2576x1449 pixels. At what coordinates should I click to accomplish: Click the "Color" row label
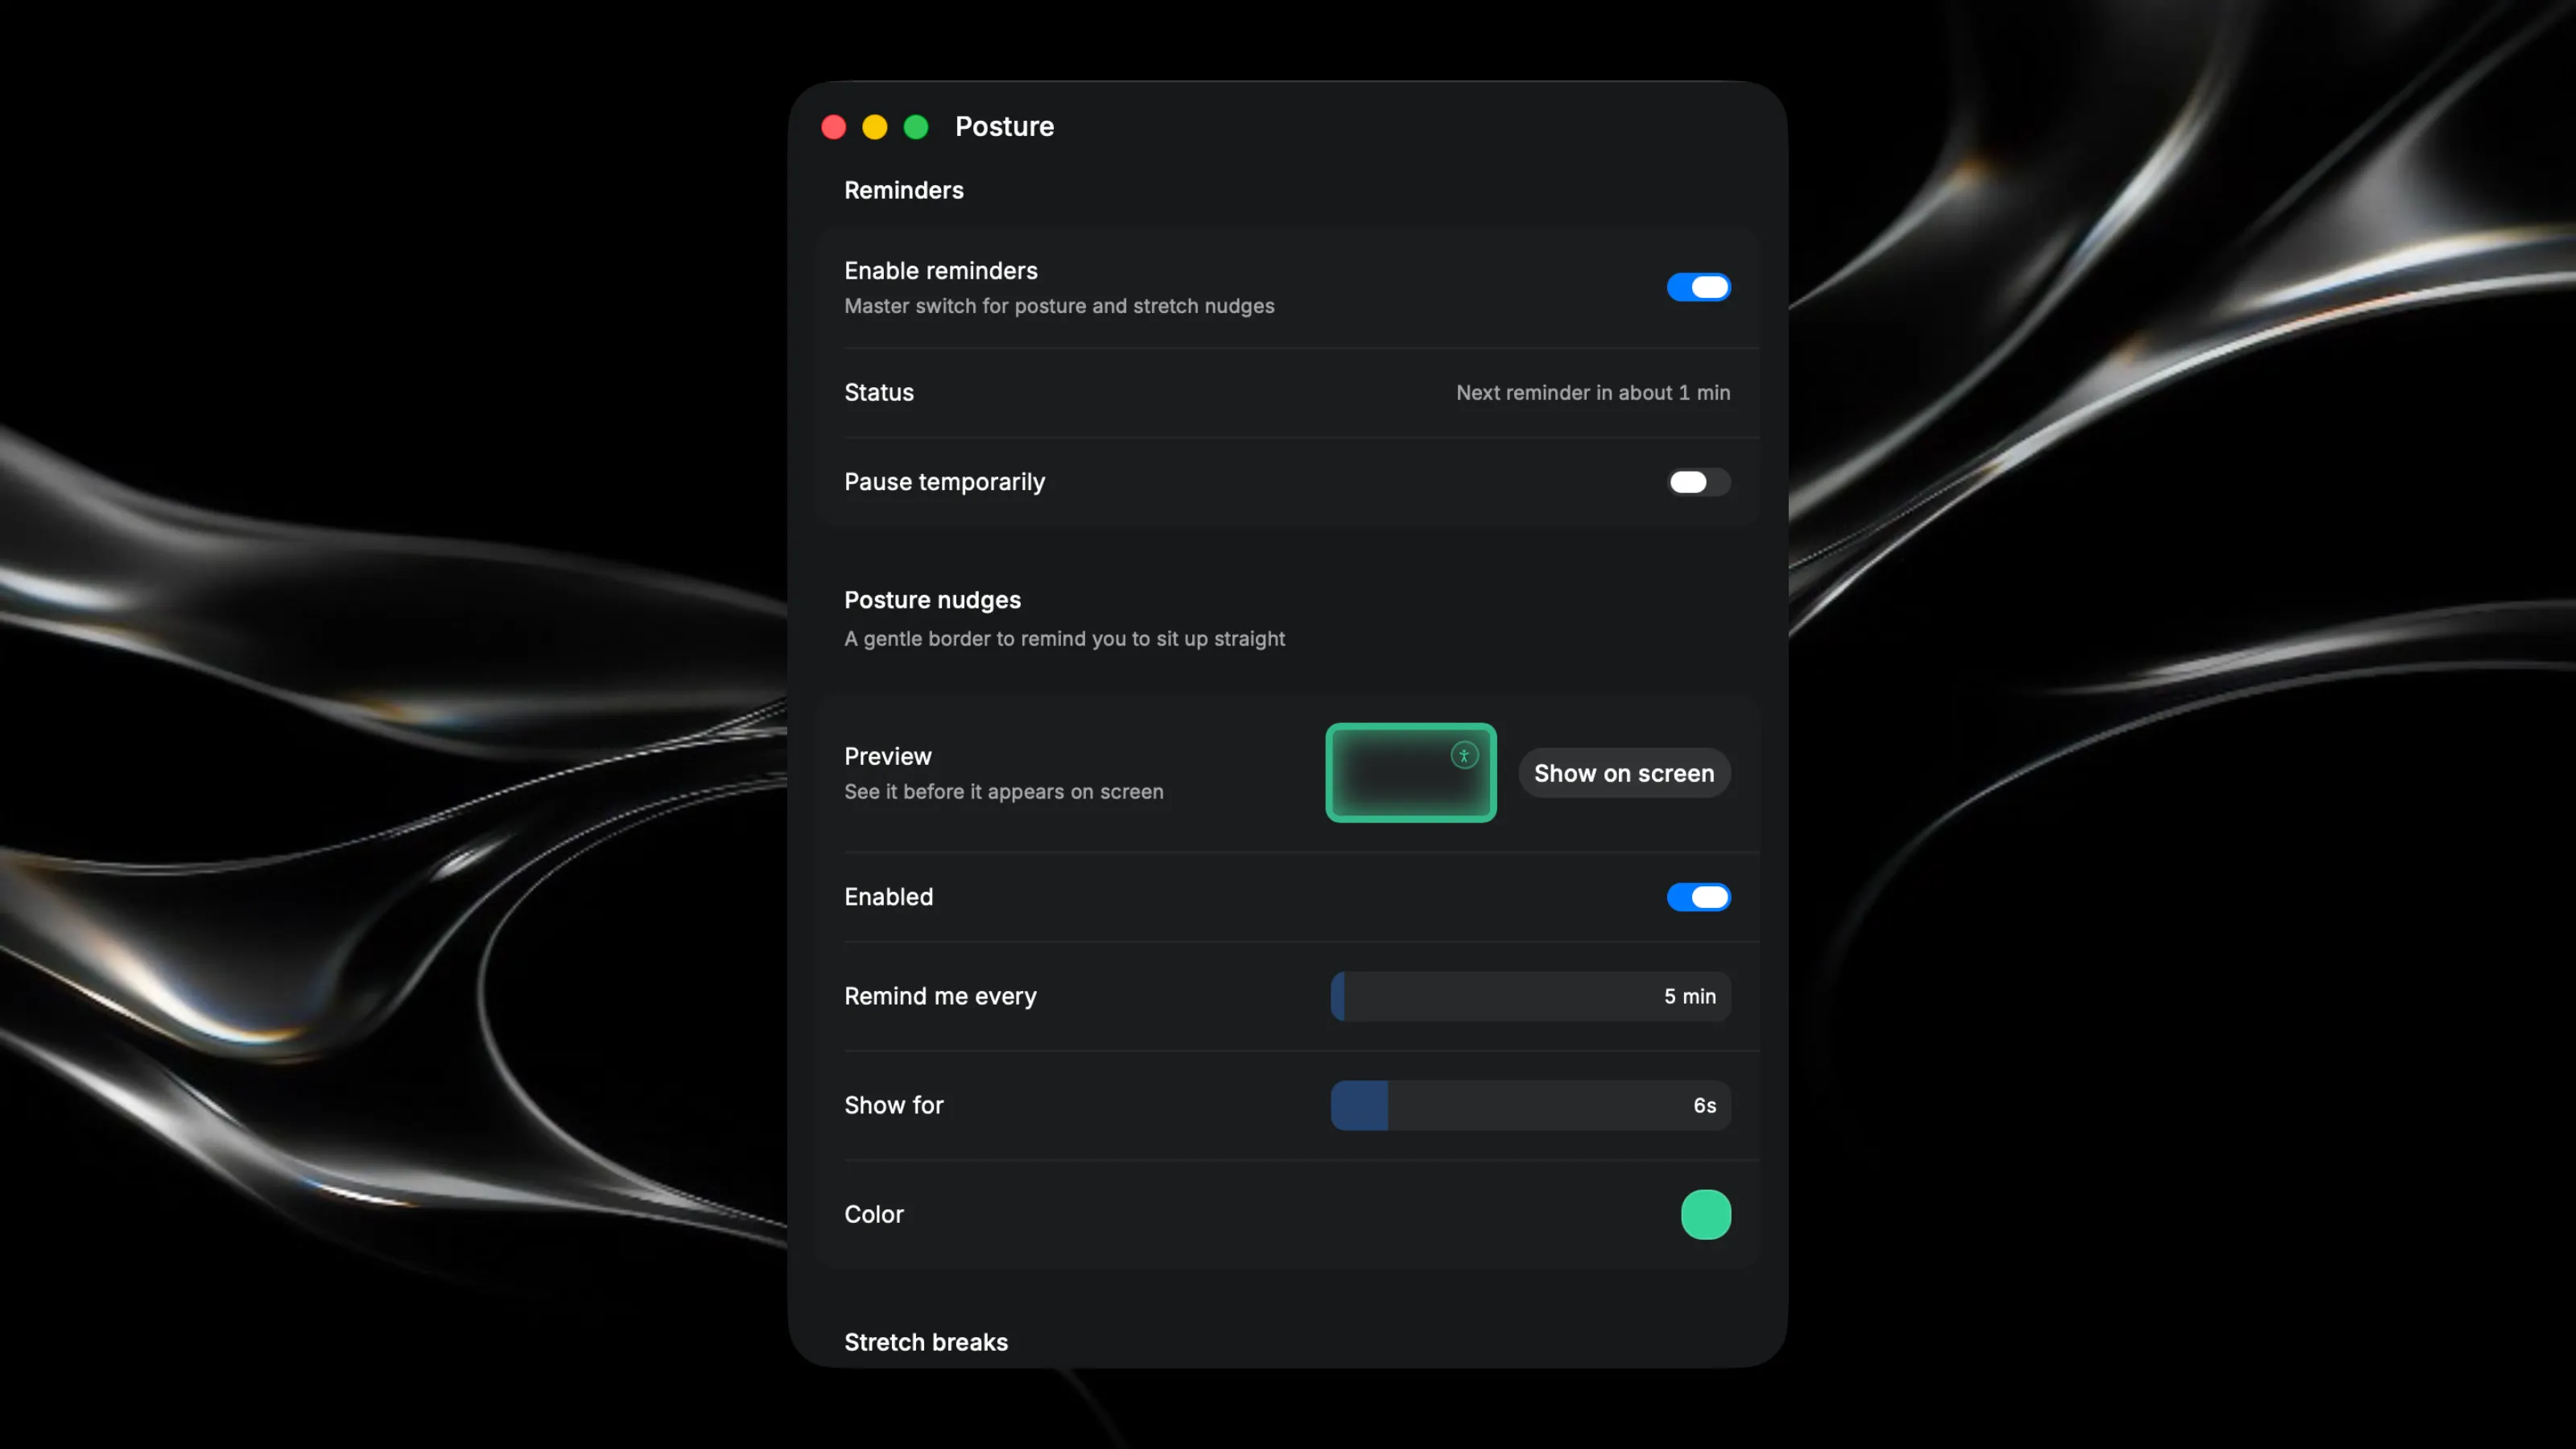pos(873,1214)
